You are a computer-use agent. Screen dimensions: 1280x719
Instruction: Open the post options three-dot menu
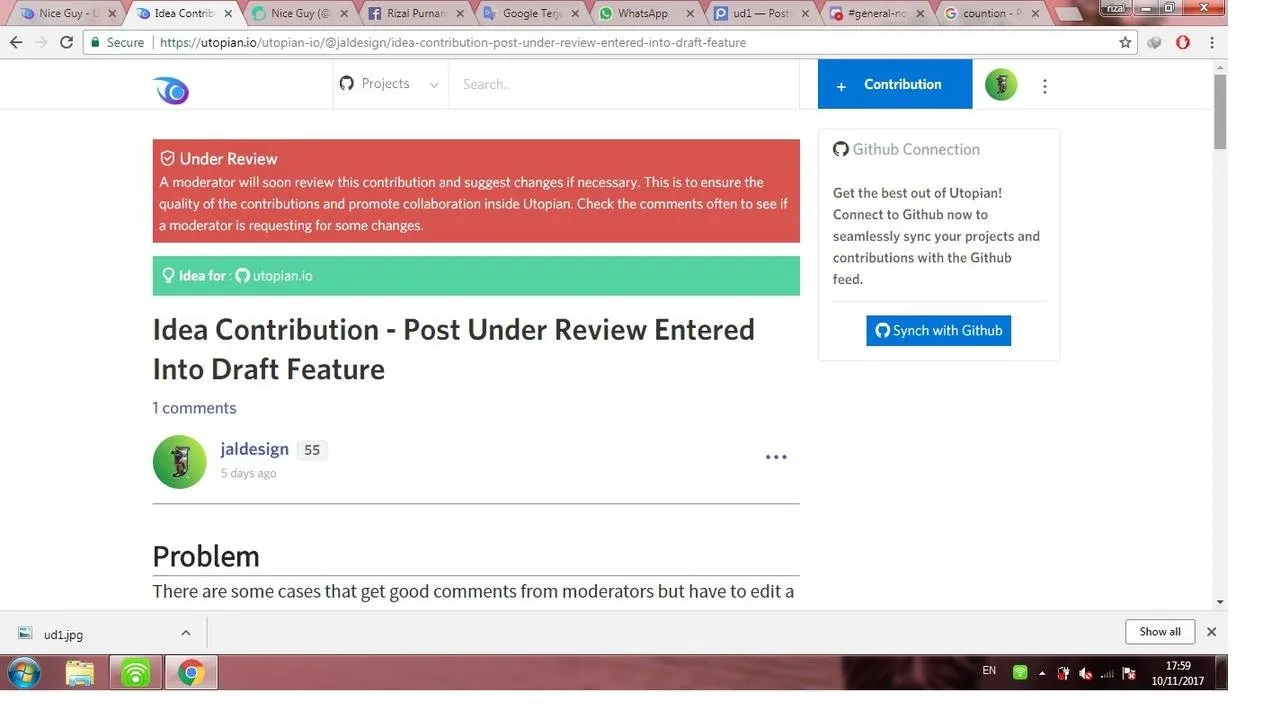776,457
